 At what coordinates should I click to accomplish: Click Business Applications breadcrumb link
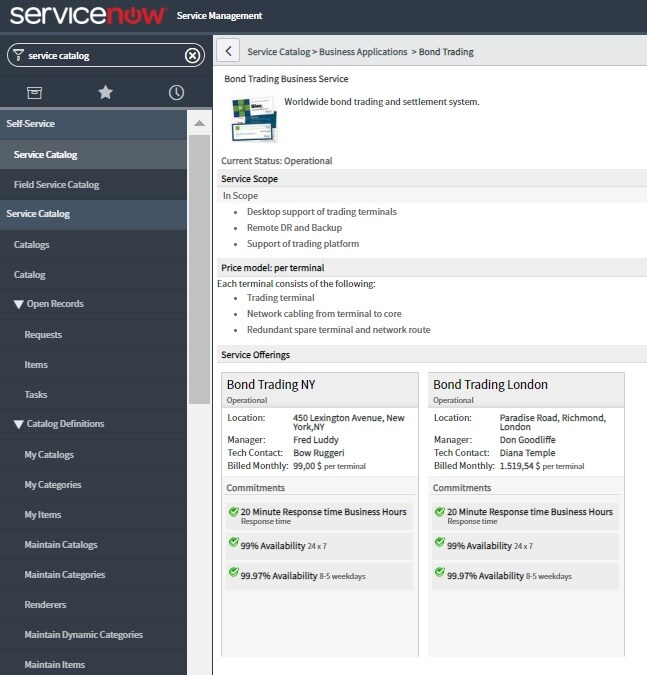point(363,52)
